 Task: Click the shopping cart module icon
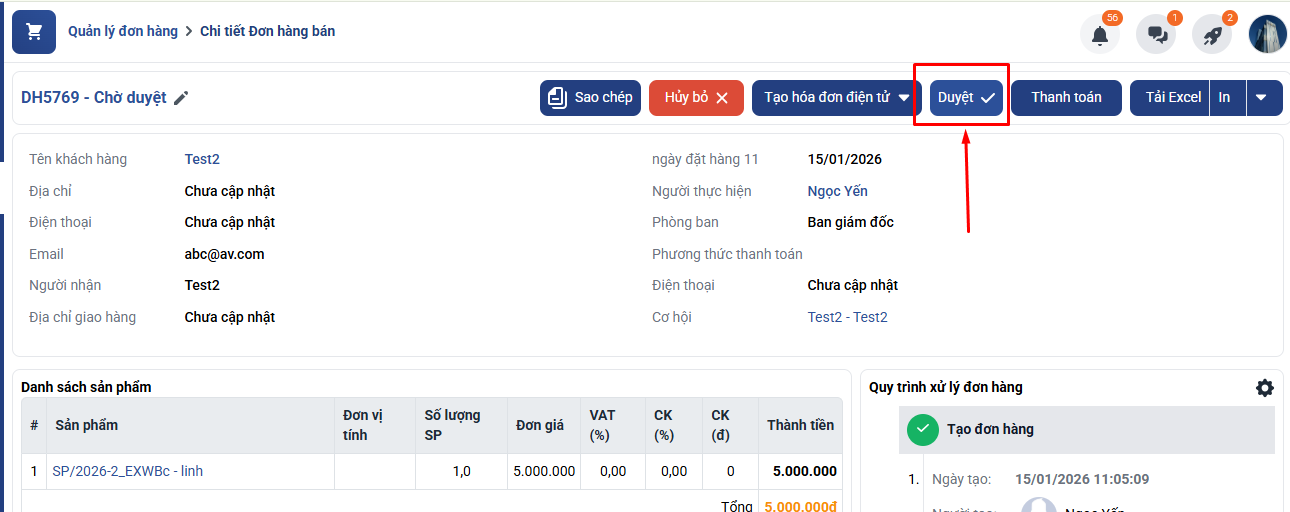(x=34, y=32)
